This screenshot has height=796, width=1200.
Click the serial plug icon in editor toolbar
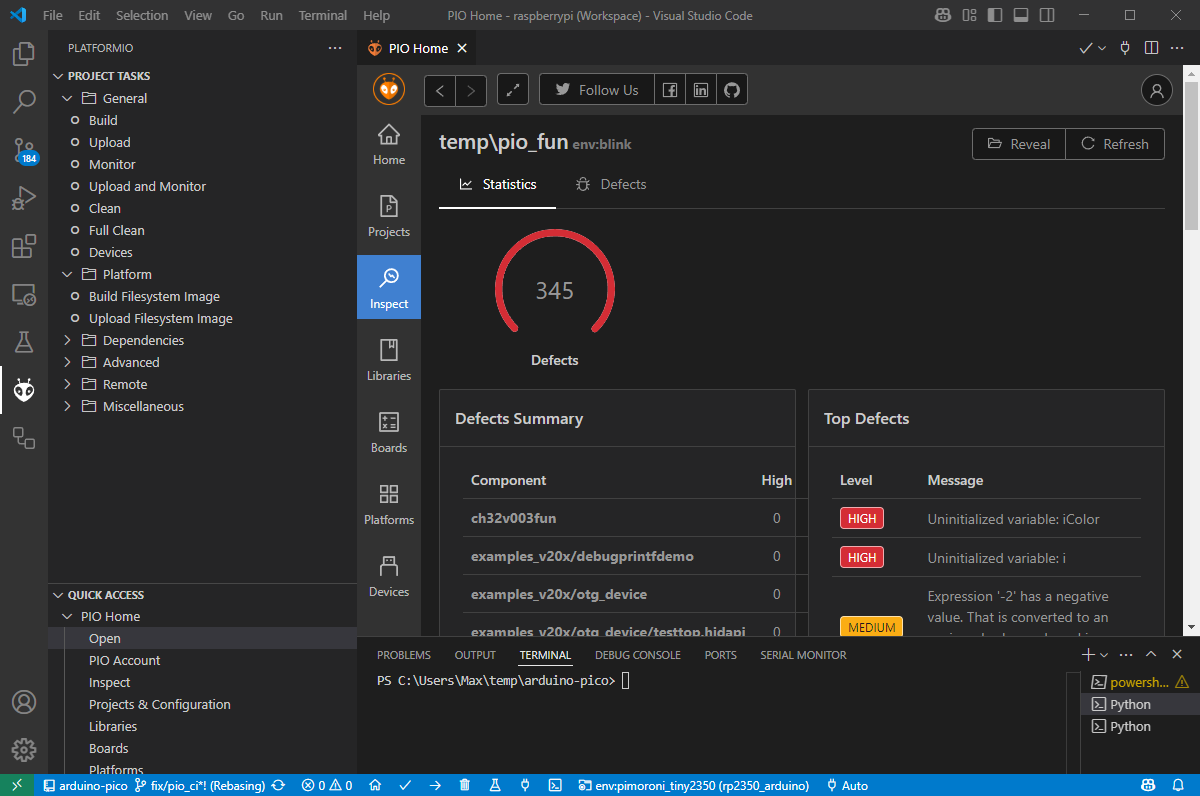click(1125, 48)
